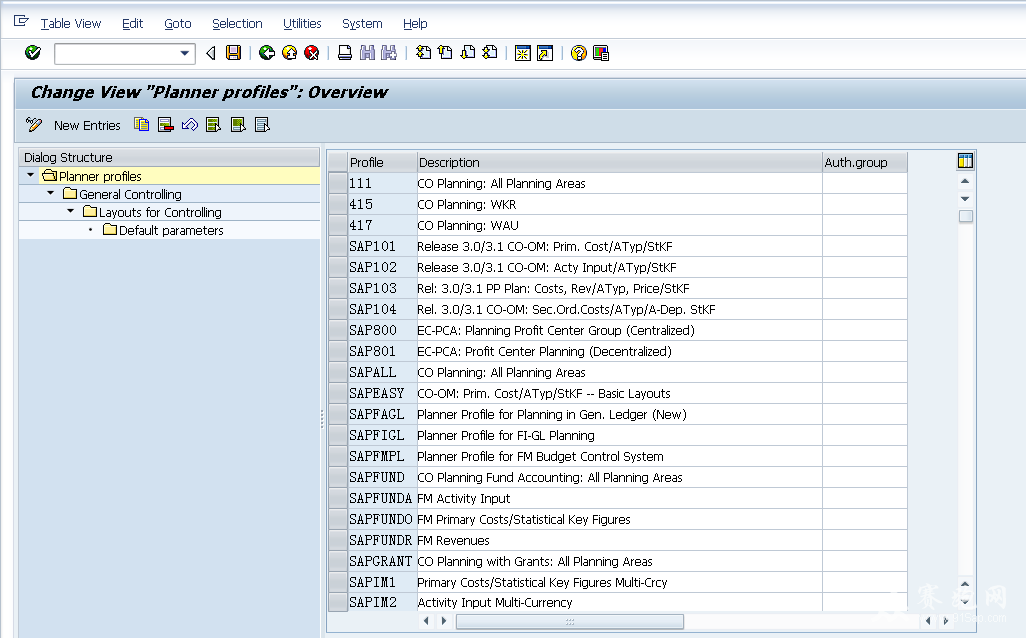
Task: Click the Description column header
Action: [620, 162]
